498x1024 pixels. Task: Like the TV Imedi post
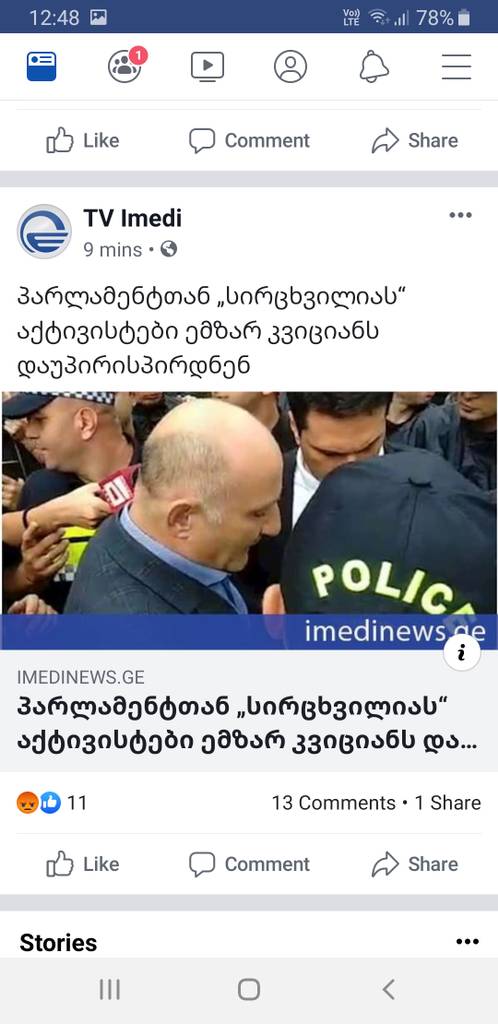83,864
